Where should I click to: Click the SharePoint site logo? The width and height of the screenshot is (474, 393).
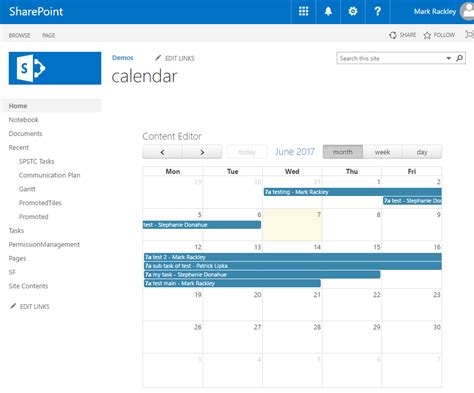click(x=55, y=68)
